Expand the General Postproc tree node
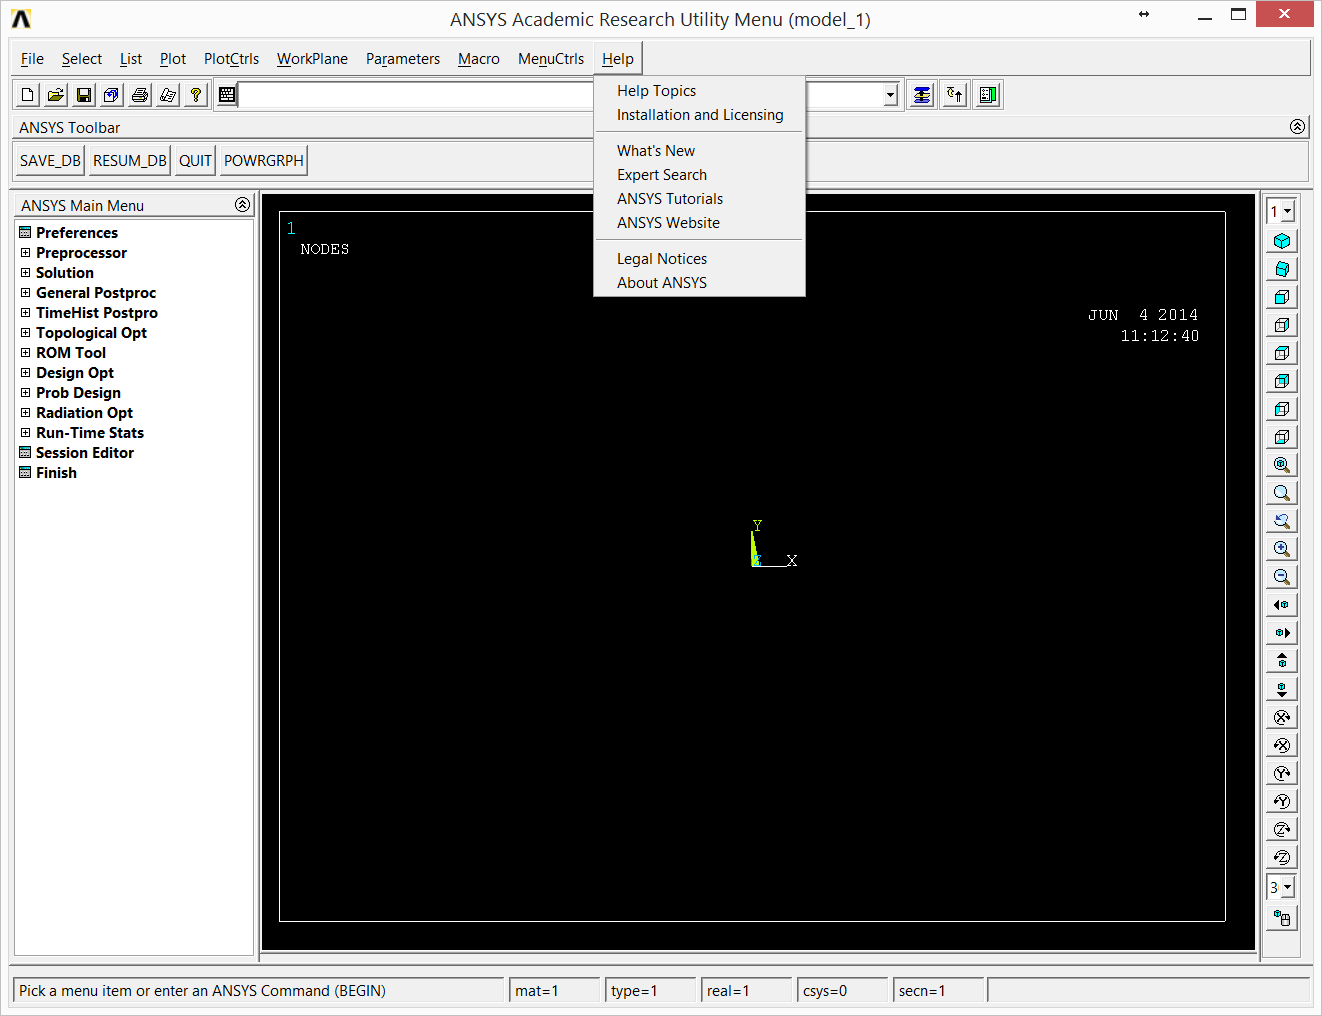The height and width of the screenshot is (1016, 1322). click(x=25, y=293)
